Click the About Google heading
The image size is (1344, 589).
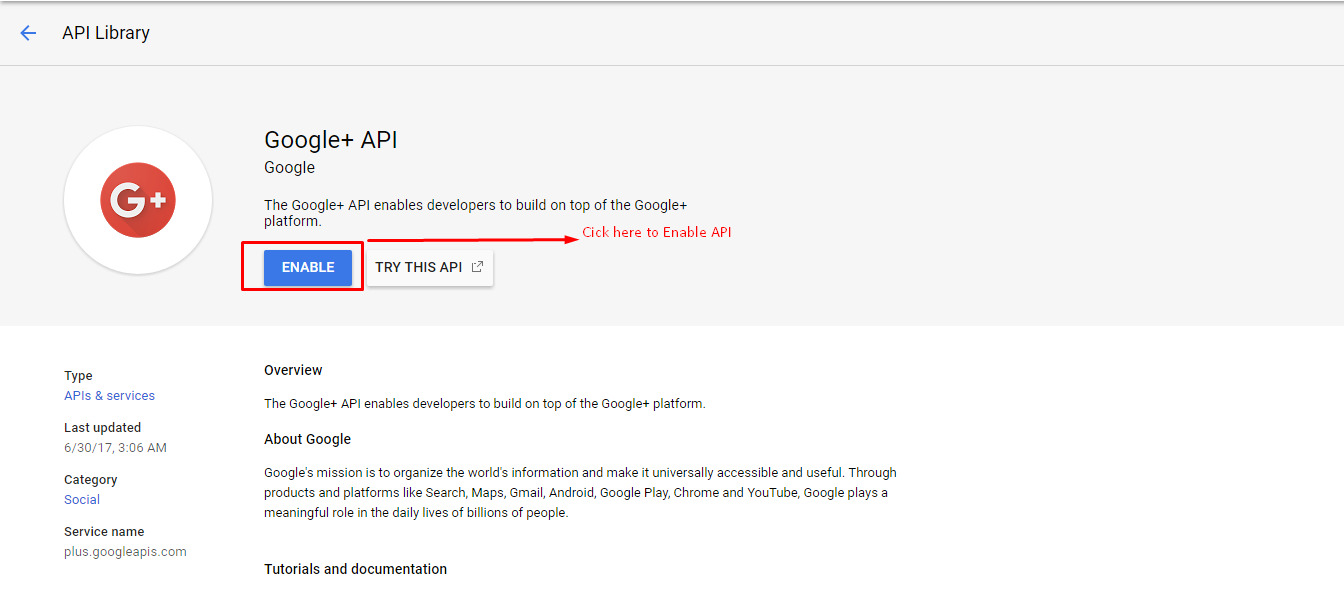pyautogui.click(x=307, y=439)
